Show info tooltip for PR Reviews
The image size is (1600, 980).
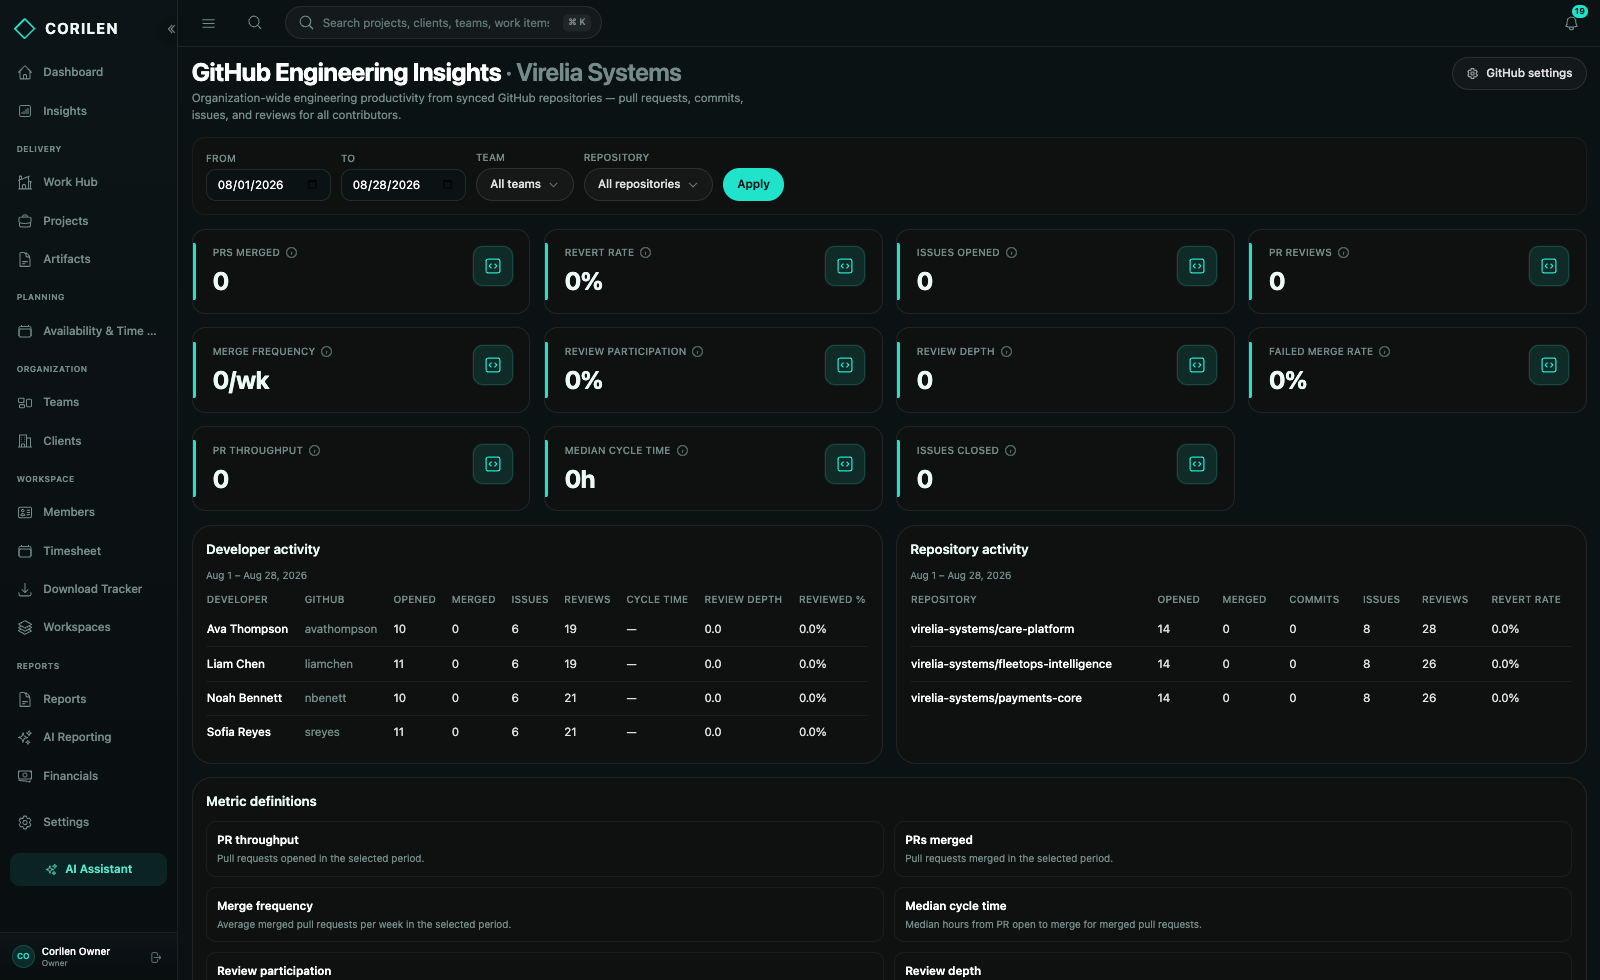tap(1344, 253)
